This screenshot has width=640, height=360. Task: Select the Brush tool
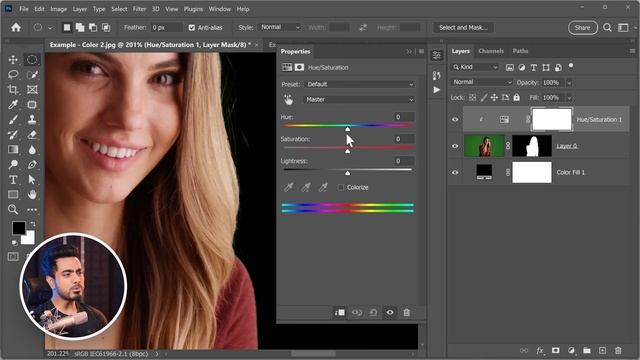[x=13, y=120]
